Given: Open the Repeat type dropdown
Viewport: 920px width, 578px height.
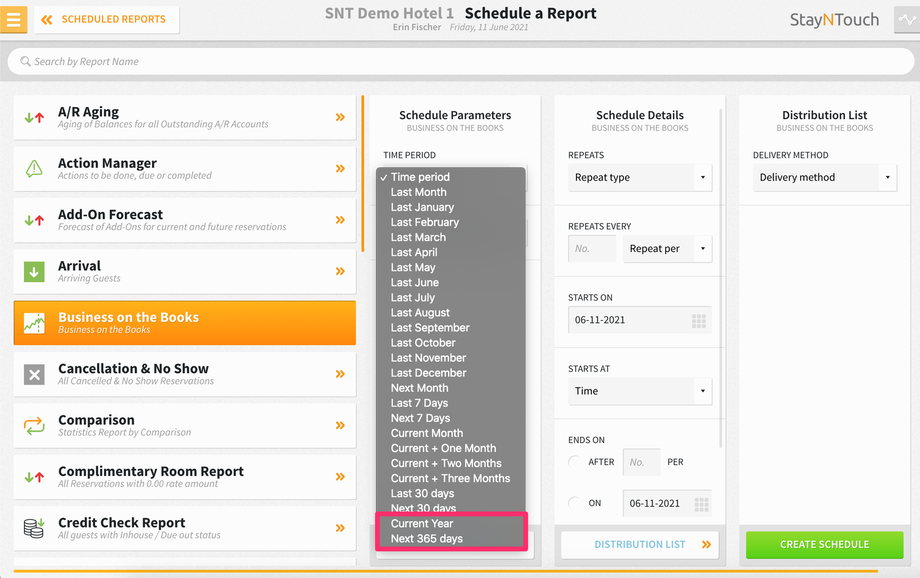Looking at the screenshot, I should pyautogui.click(x=640, y=177).
